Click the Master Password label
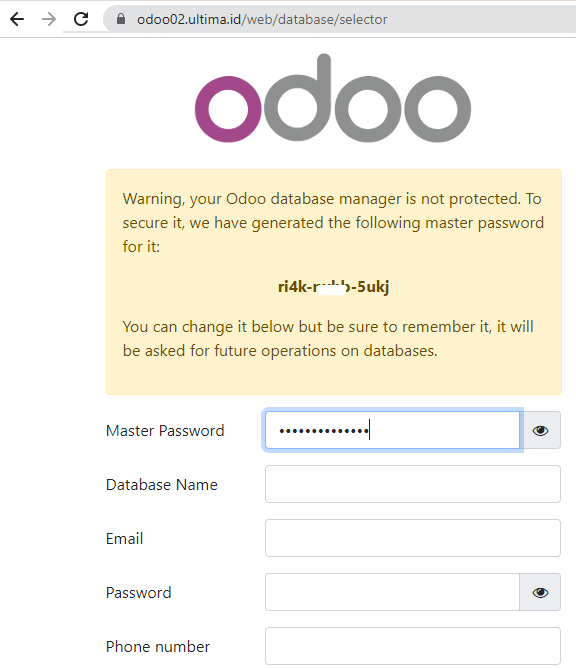Viewport: 576px width, 668px height. pyautogui.click(x=165, y=431)
